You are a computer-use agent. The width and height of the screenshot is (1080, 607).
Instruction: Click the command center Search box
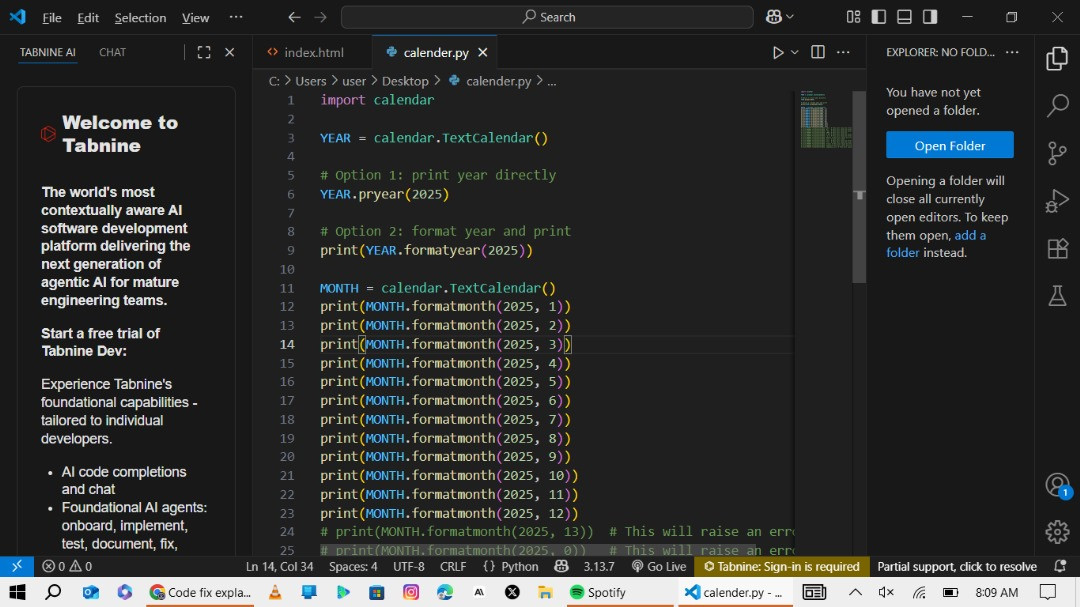coord(547,17)
